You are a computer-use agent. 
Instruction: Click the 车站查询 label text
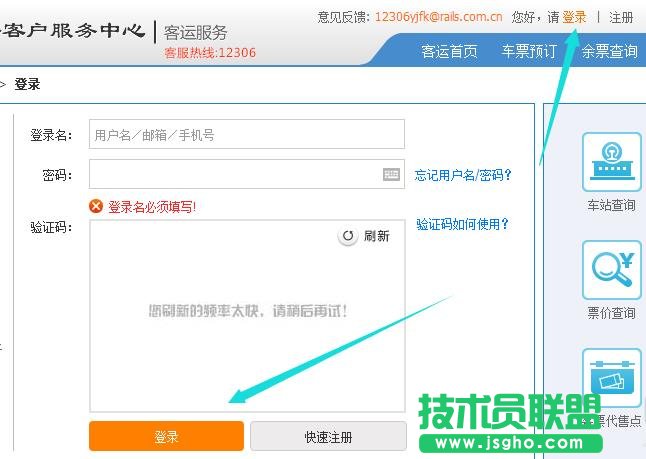click(x=611, y=205)
